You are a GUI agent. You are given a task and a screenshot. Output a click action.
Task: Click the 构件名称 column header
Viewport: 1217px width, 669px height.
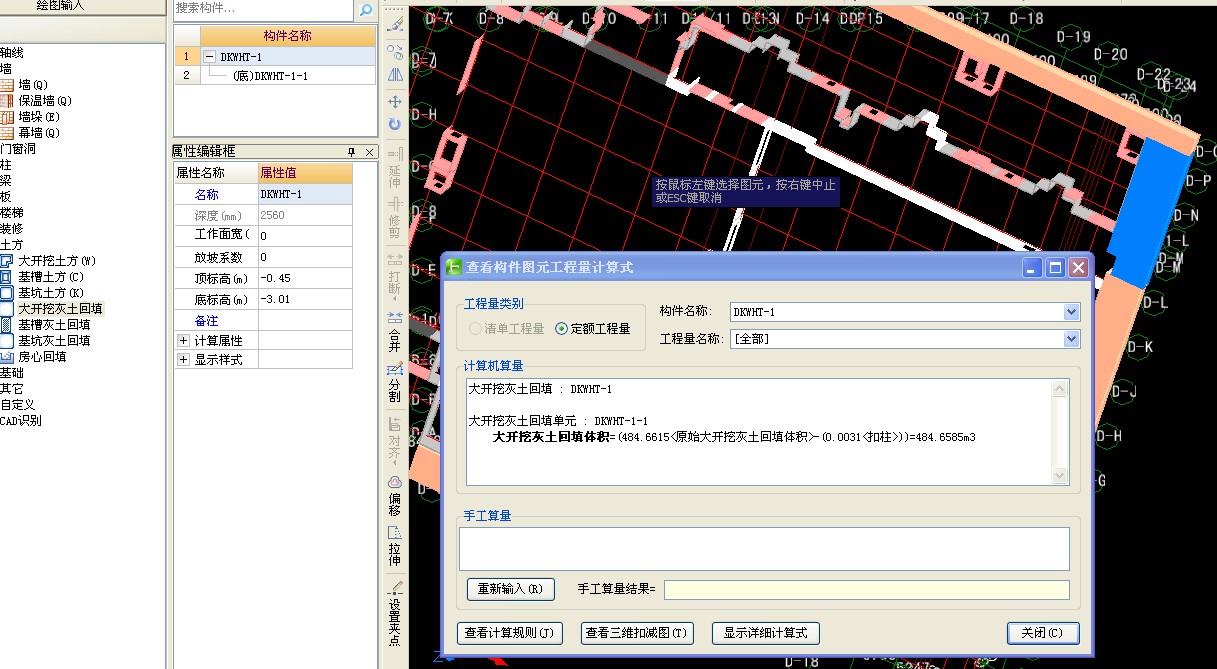point(288,35)
